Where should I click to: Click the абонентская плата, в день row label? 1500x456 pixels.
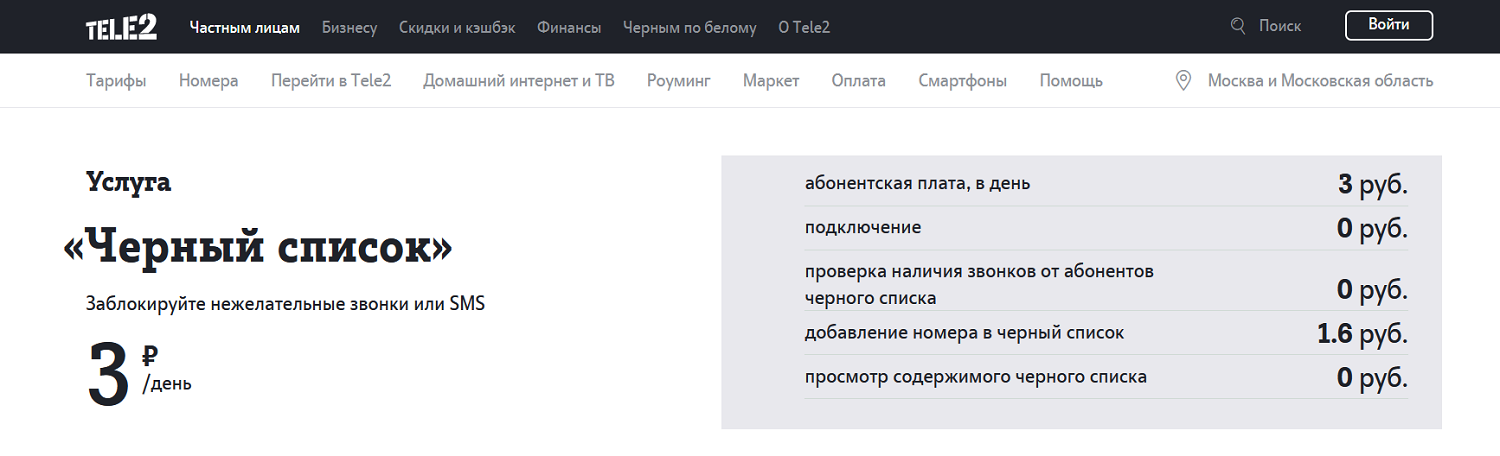(x=917, y=184)
